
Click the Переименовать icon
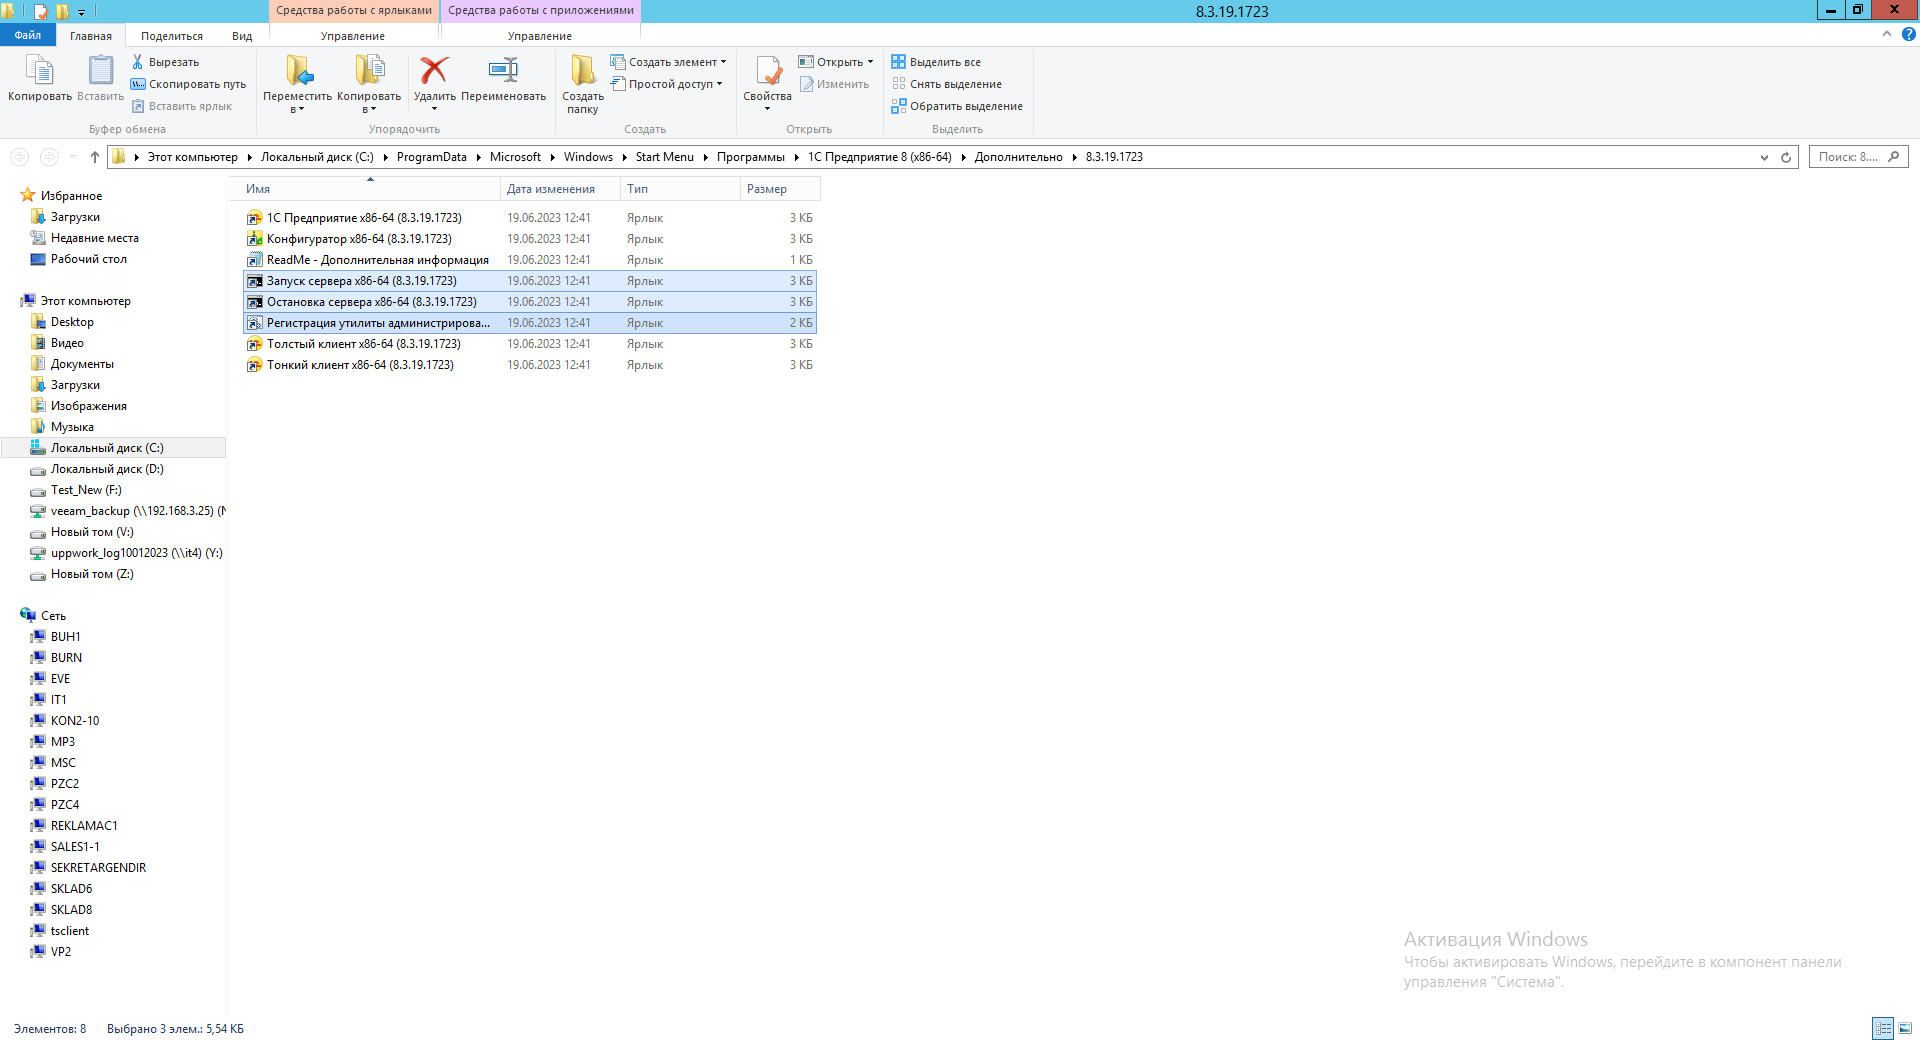(503, 70)
